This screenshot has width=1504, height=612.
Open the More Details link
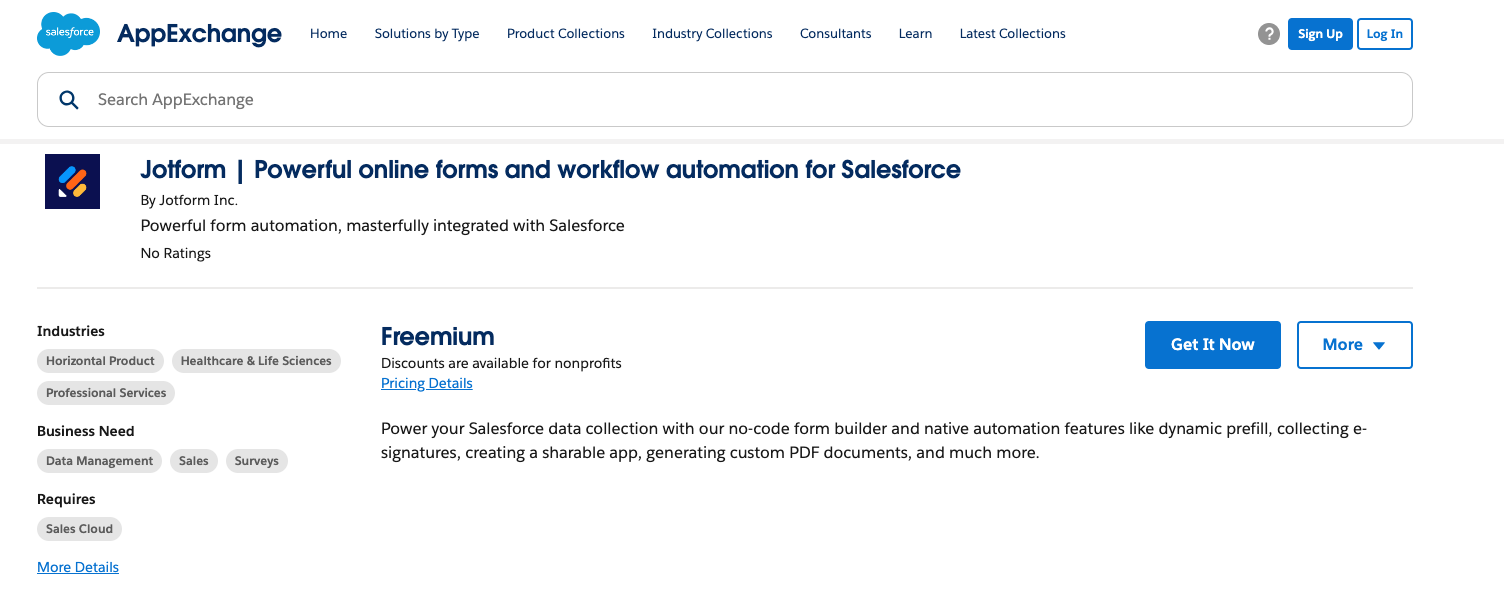(78, 567)
